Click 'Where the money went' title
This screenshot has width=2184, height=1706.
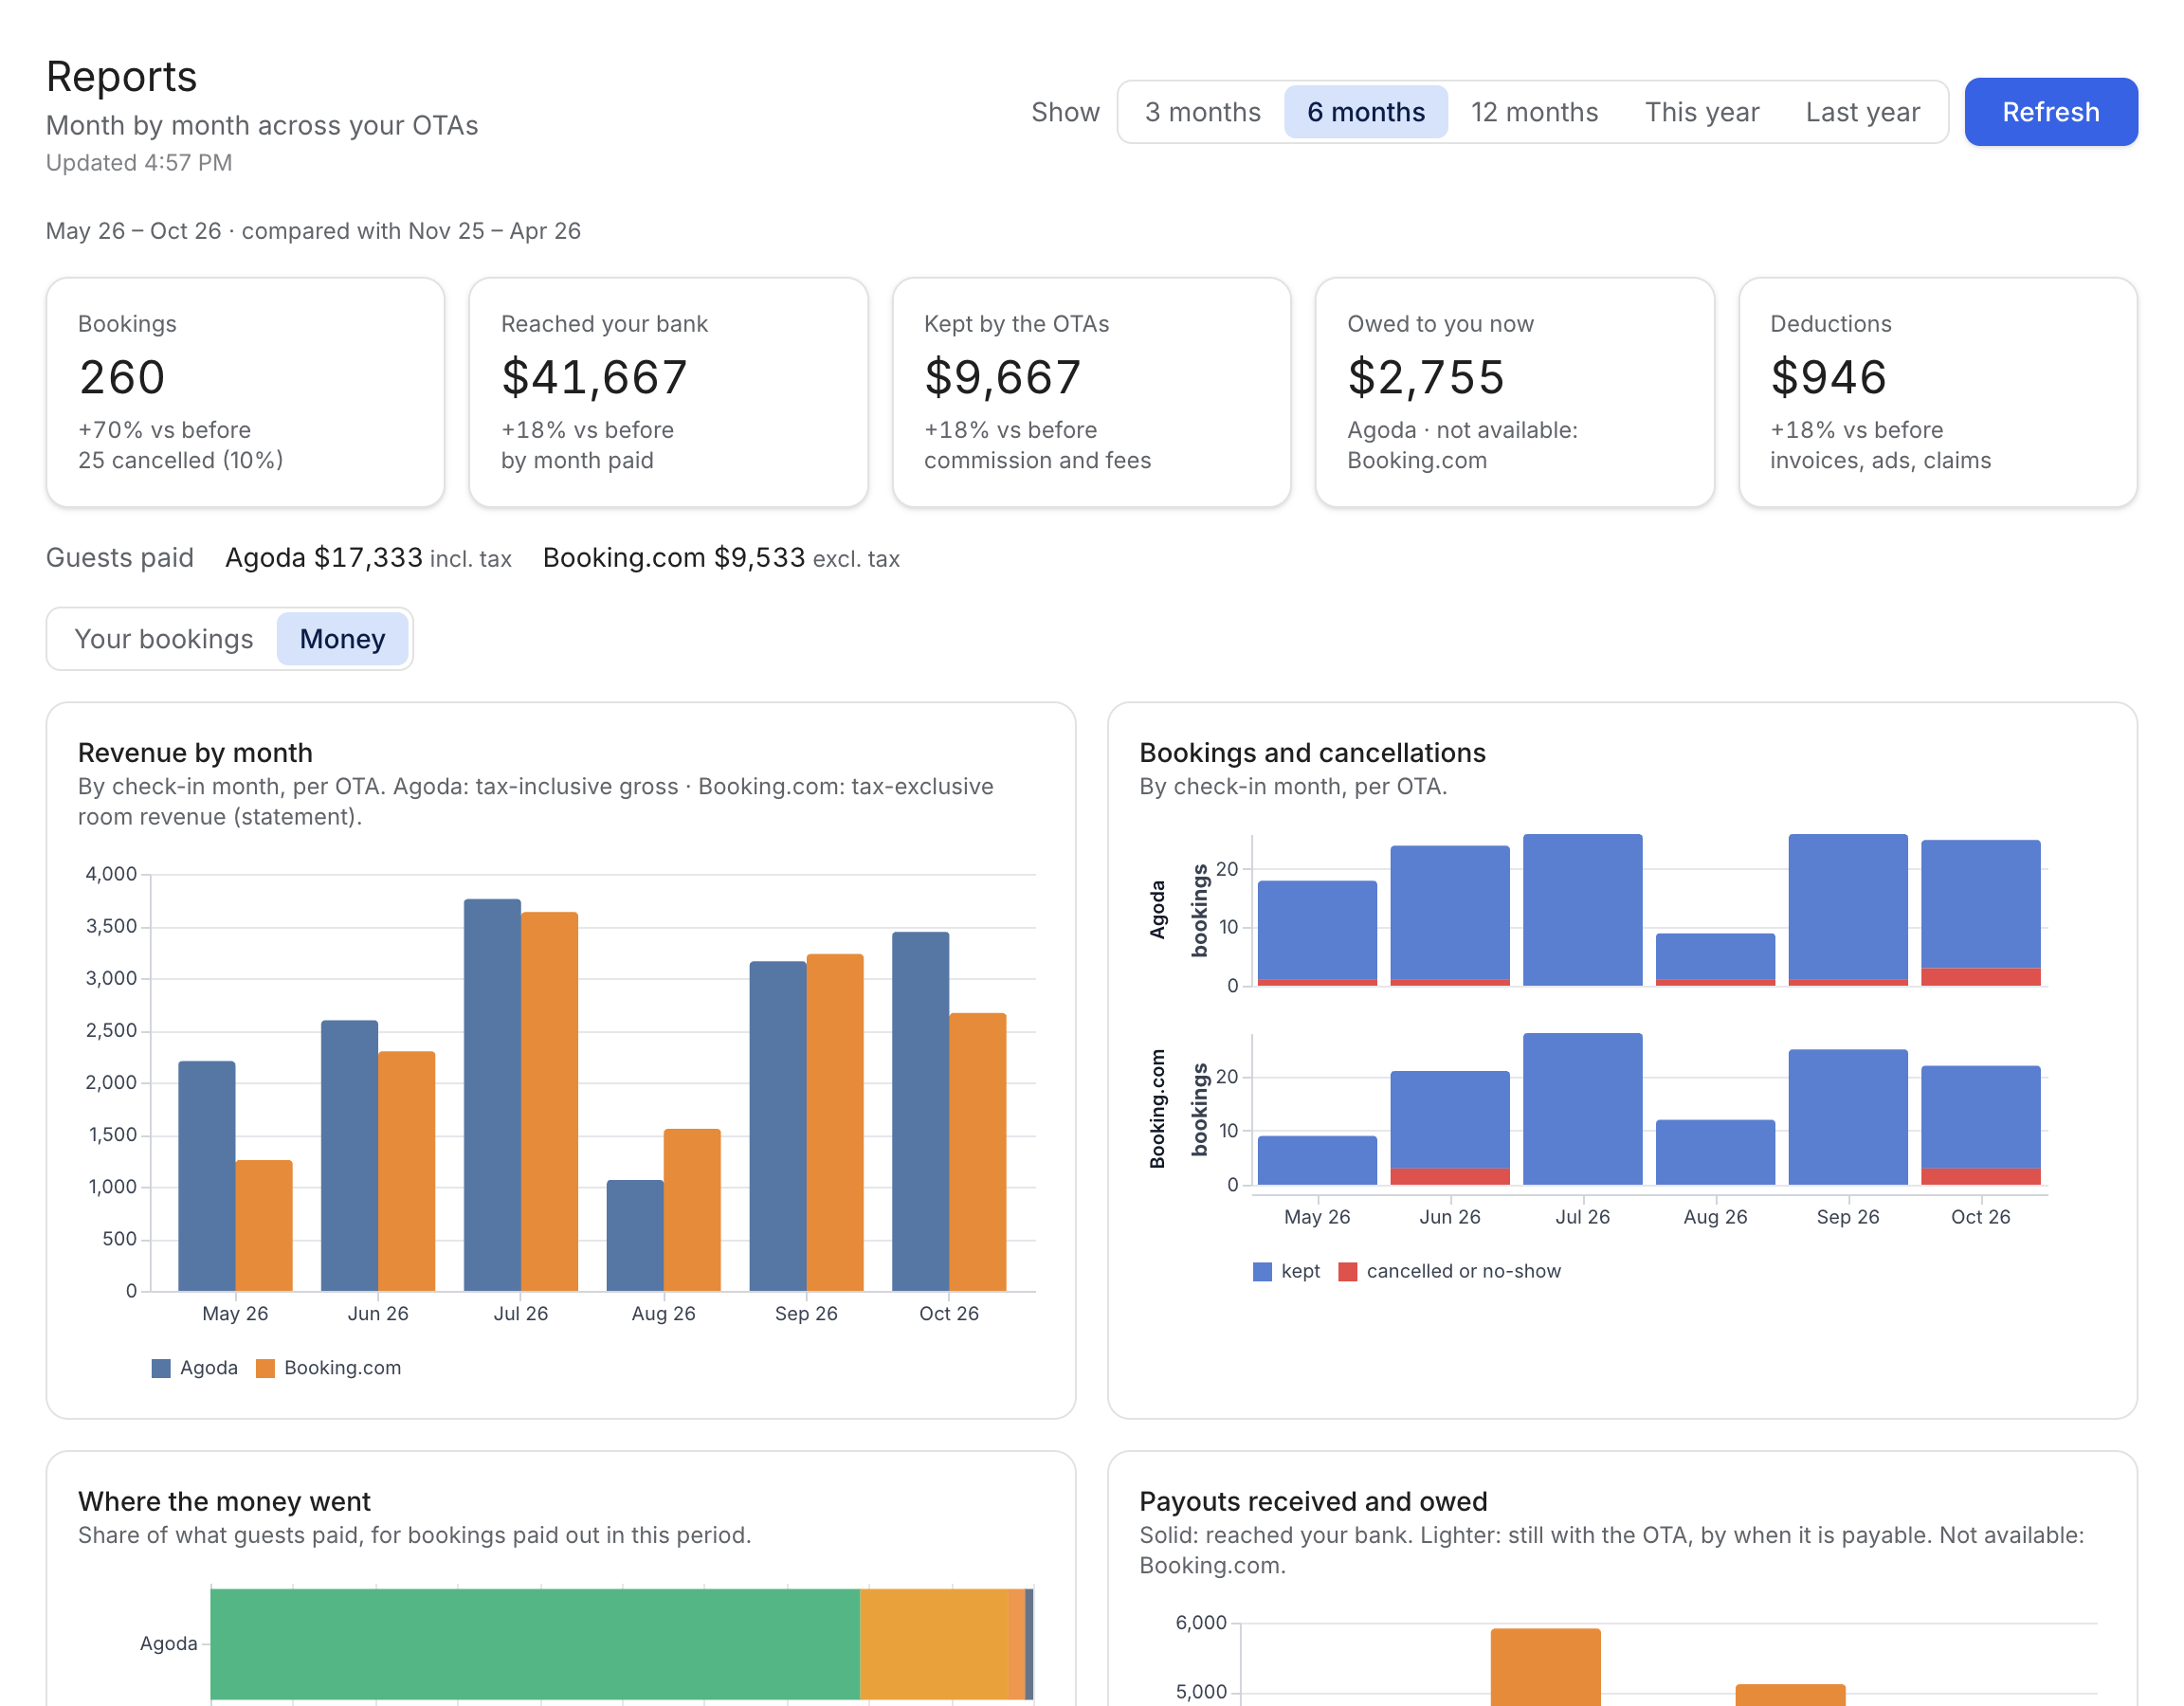point(224,1502)
